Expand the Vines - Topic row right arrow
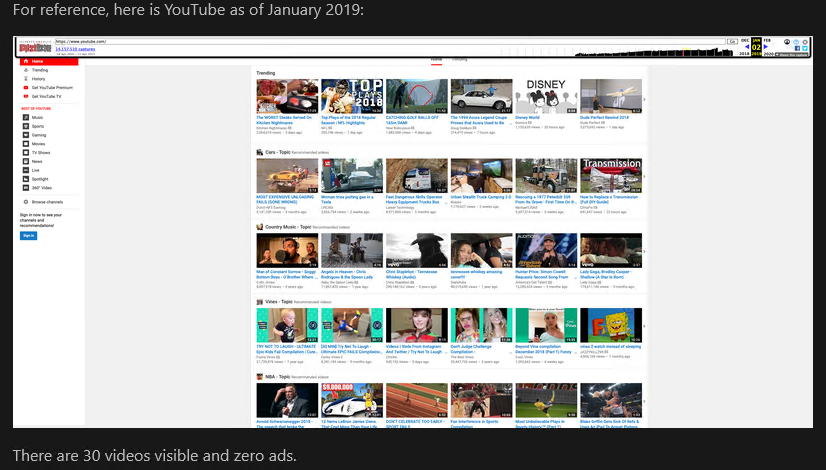The width and height of the screenshot is (826, 470). coord(644,326)
